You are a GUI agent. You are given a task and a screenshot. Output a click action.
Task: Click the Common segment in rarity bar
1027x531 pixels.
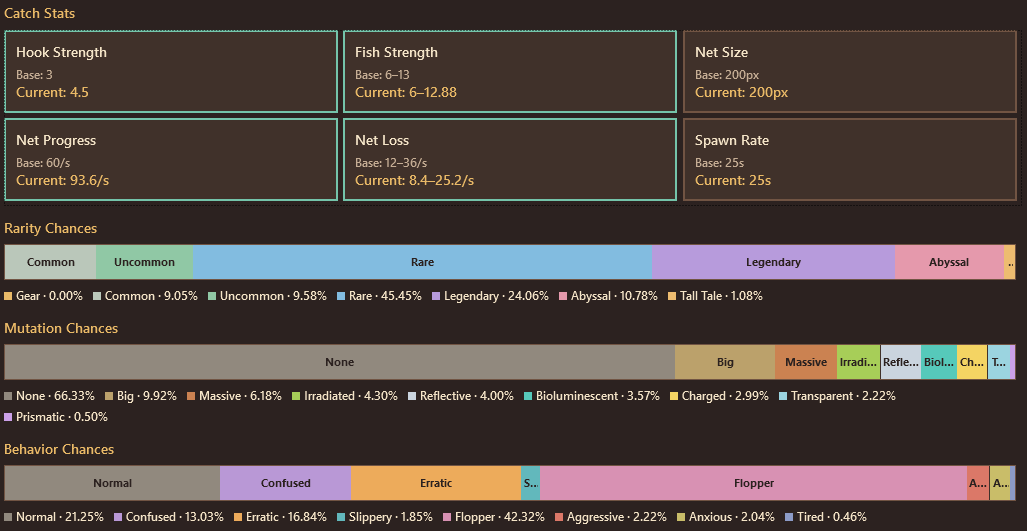50,262
